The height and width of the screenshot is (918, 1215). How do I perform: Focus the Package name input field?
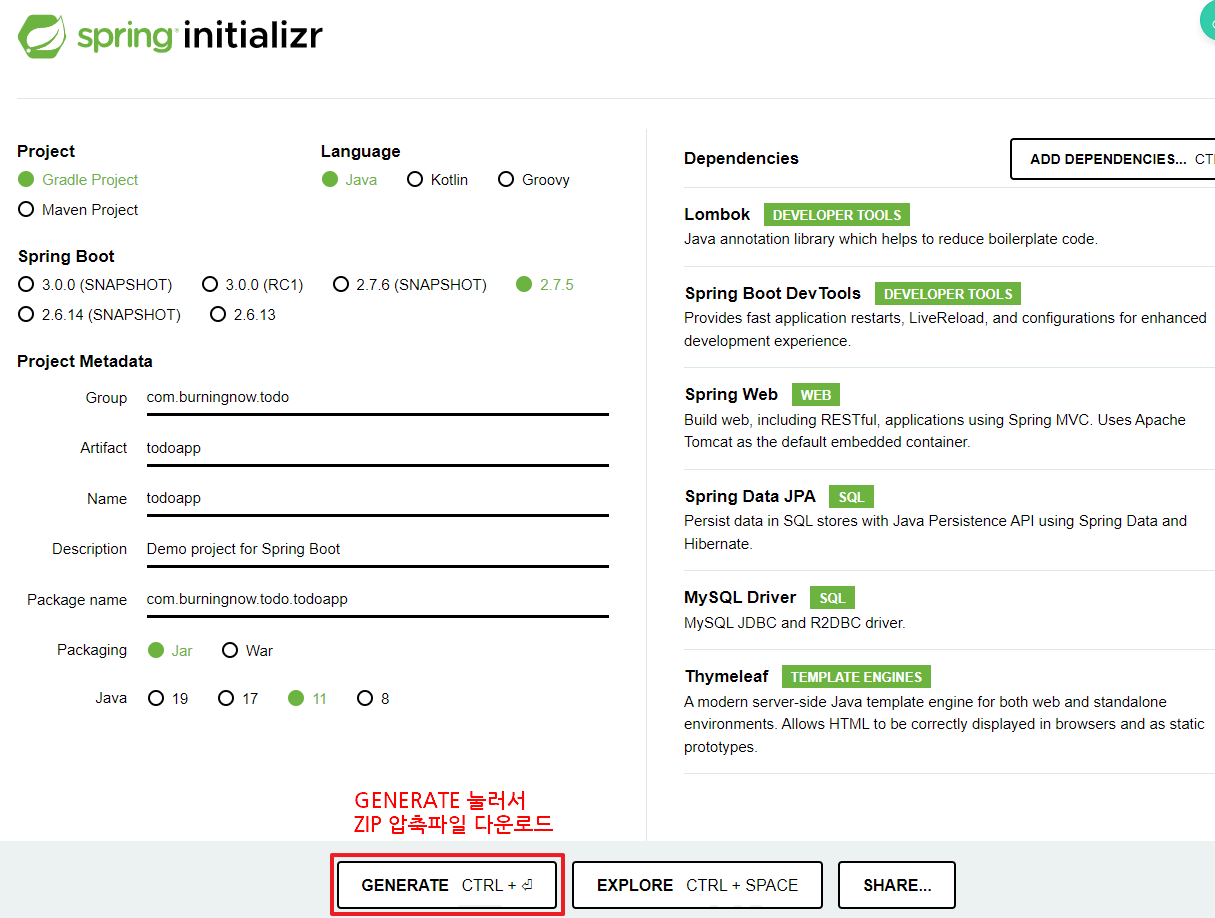tap(377, 599)
